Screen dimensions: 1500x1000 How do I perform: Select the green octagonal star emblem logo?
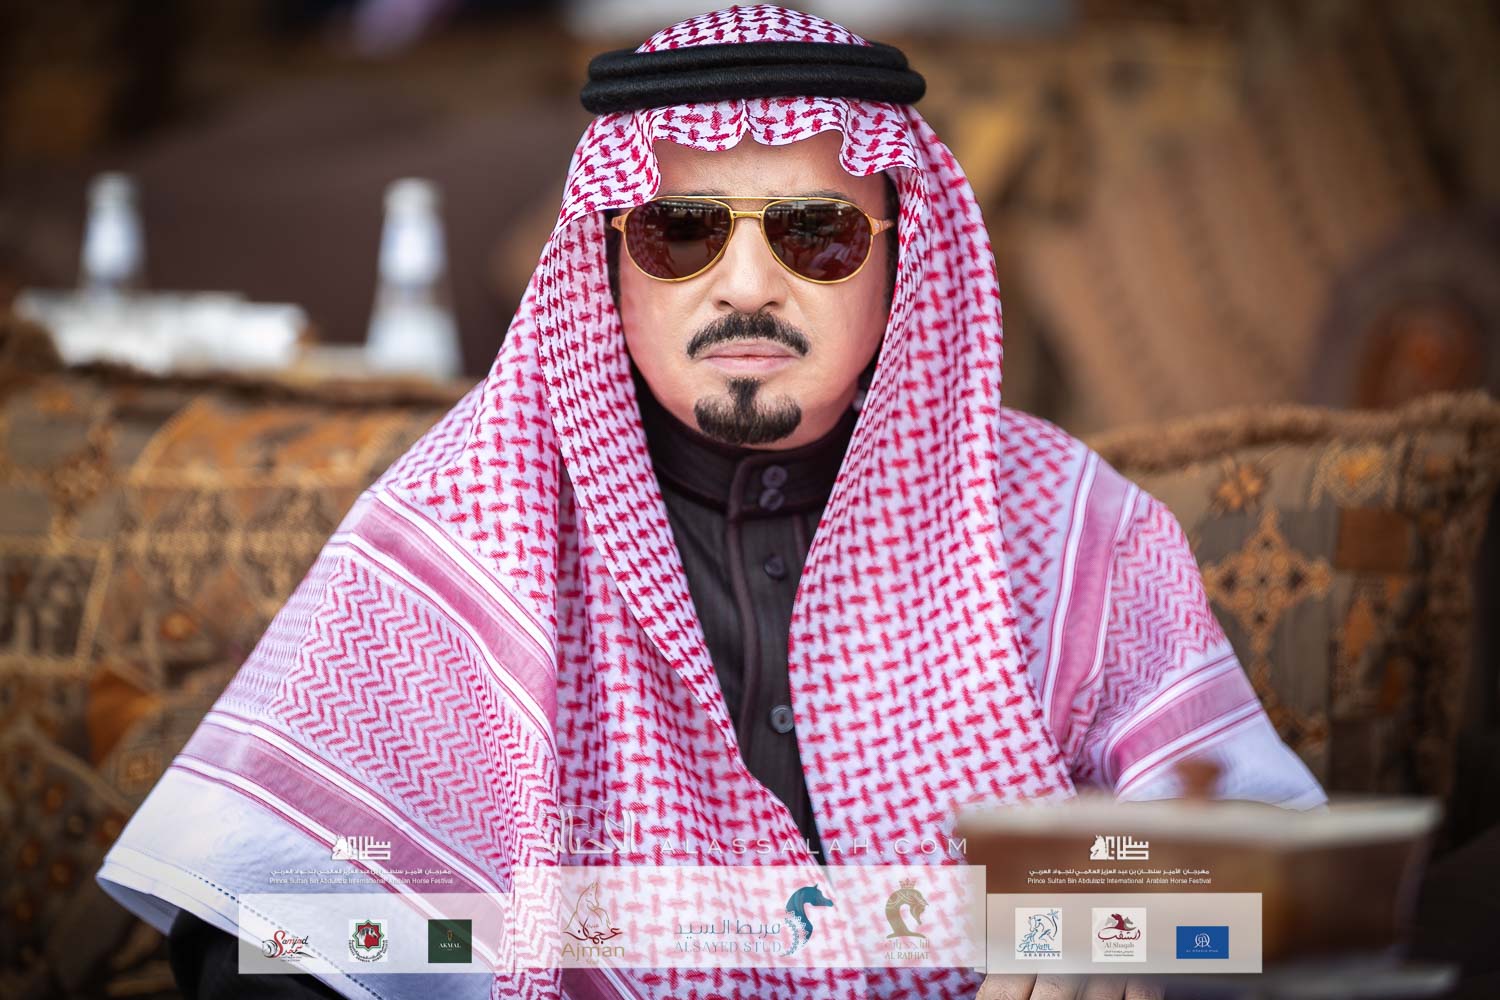coord(368,941)
